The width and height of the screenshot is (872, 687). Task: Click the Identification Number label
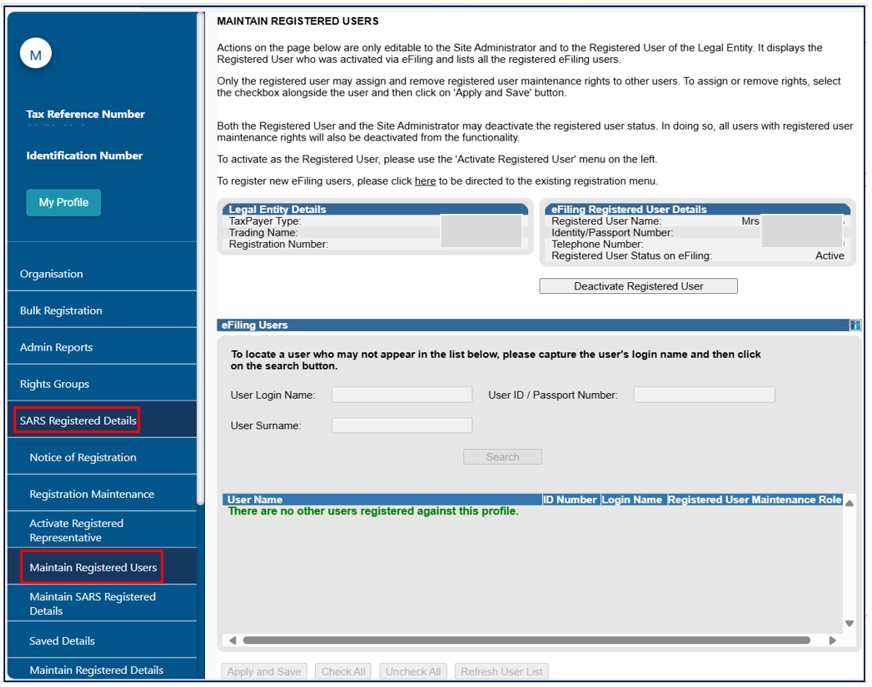coord(85,156)
